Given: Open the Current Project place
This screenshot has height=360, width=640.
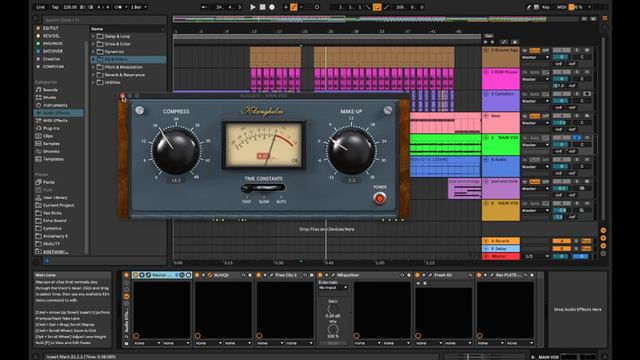Looking at the screenshot, I should coord(58,205).
